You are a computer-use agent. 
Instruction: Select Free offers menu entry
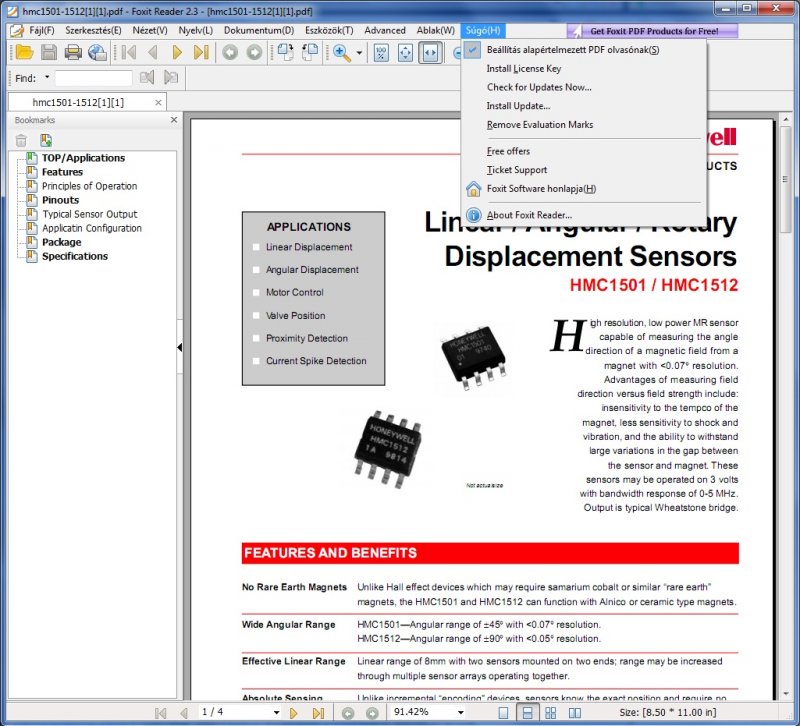583,151
